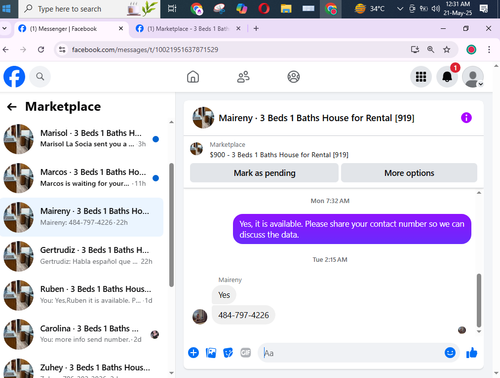Click the Windows taskbar search box
Screen dimensions: 500x378
point(90,9)
